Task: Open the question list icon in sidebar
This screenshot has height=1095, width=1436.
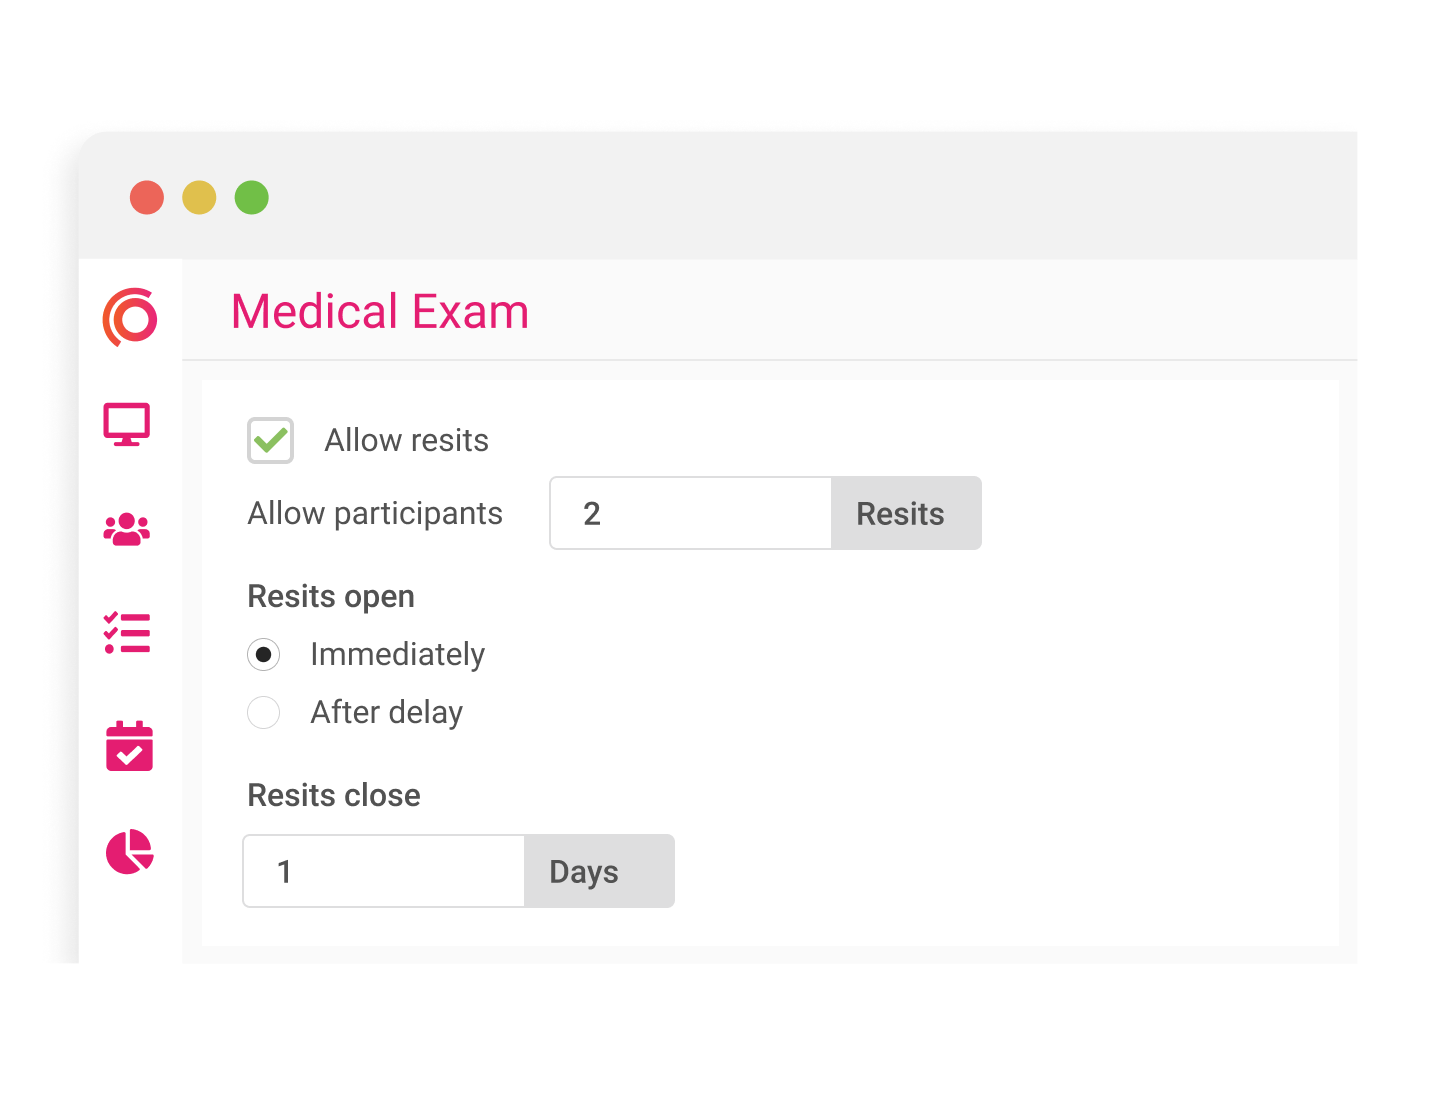Action: click(x=127, y=632)
